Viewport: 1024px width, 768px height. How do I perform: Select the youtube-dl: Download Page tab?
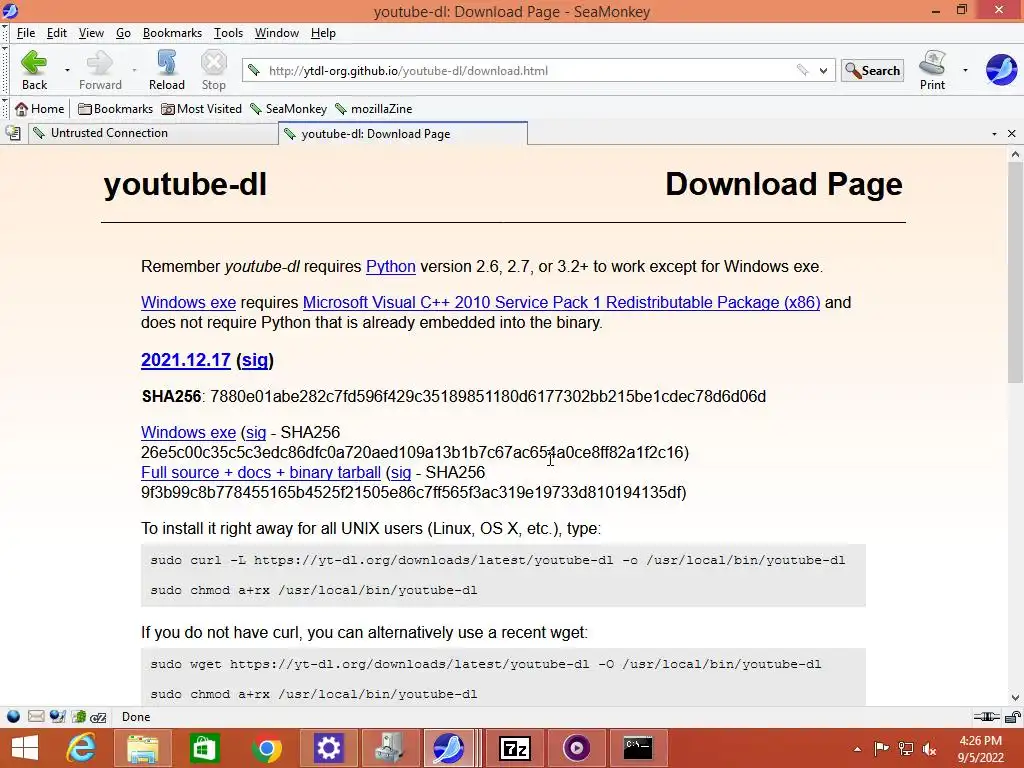pyautogui.click(x=403, y=134)
